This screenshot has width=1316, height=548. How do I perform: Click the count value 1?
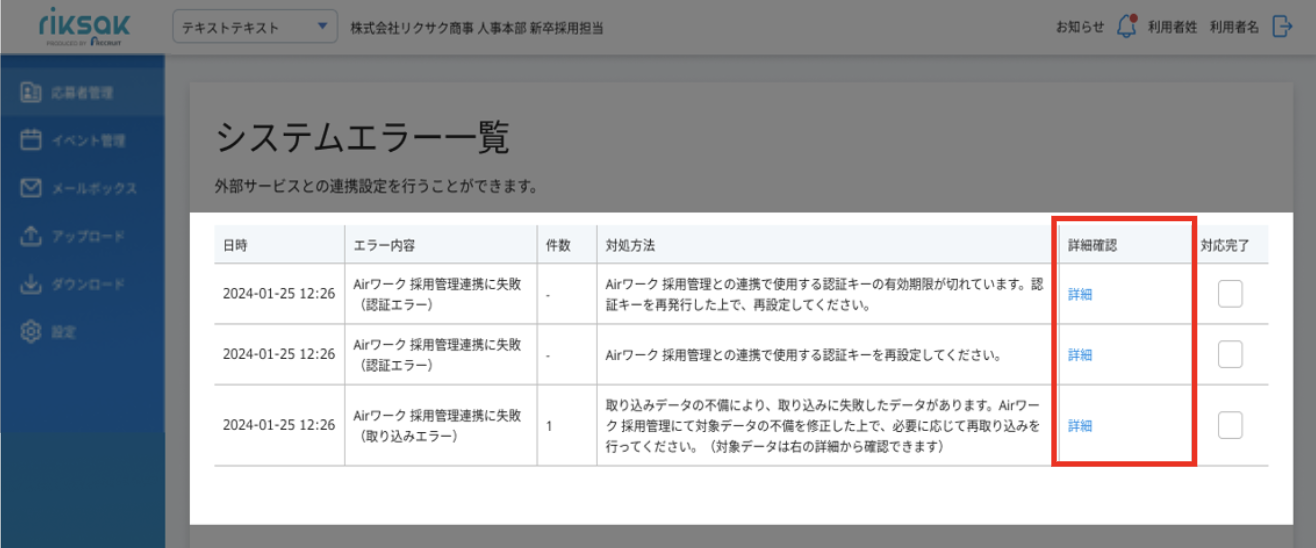tap(549, 425)
